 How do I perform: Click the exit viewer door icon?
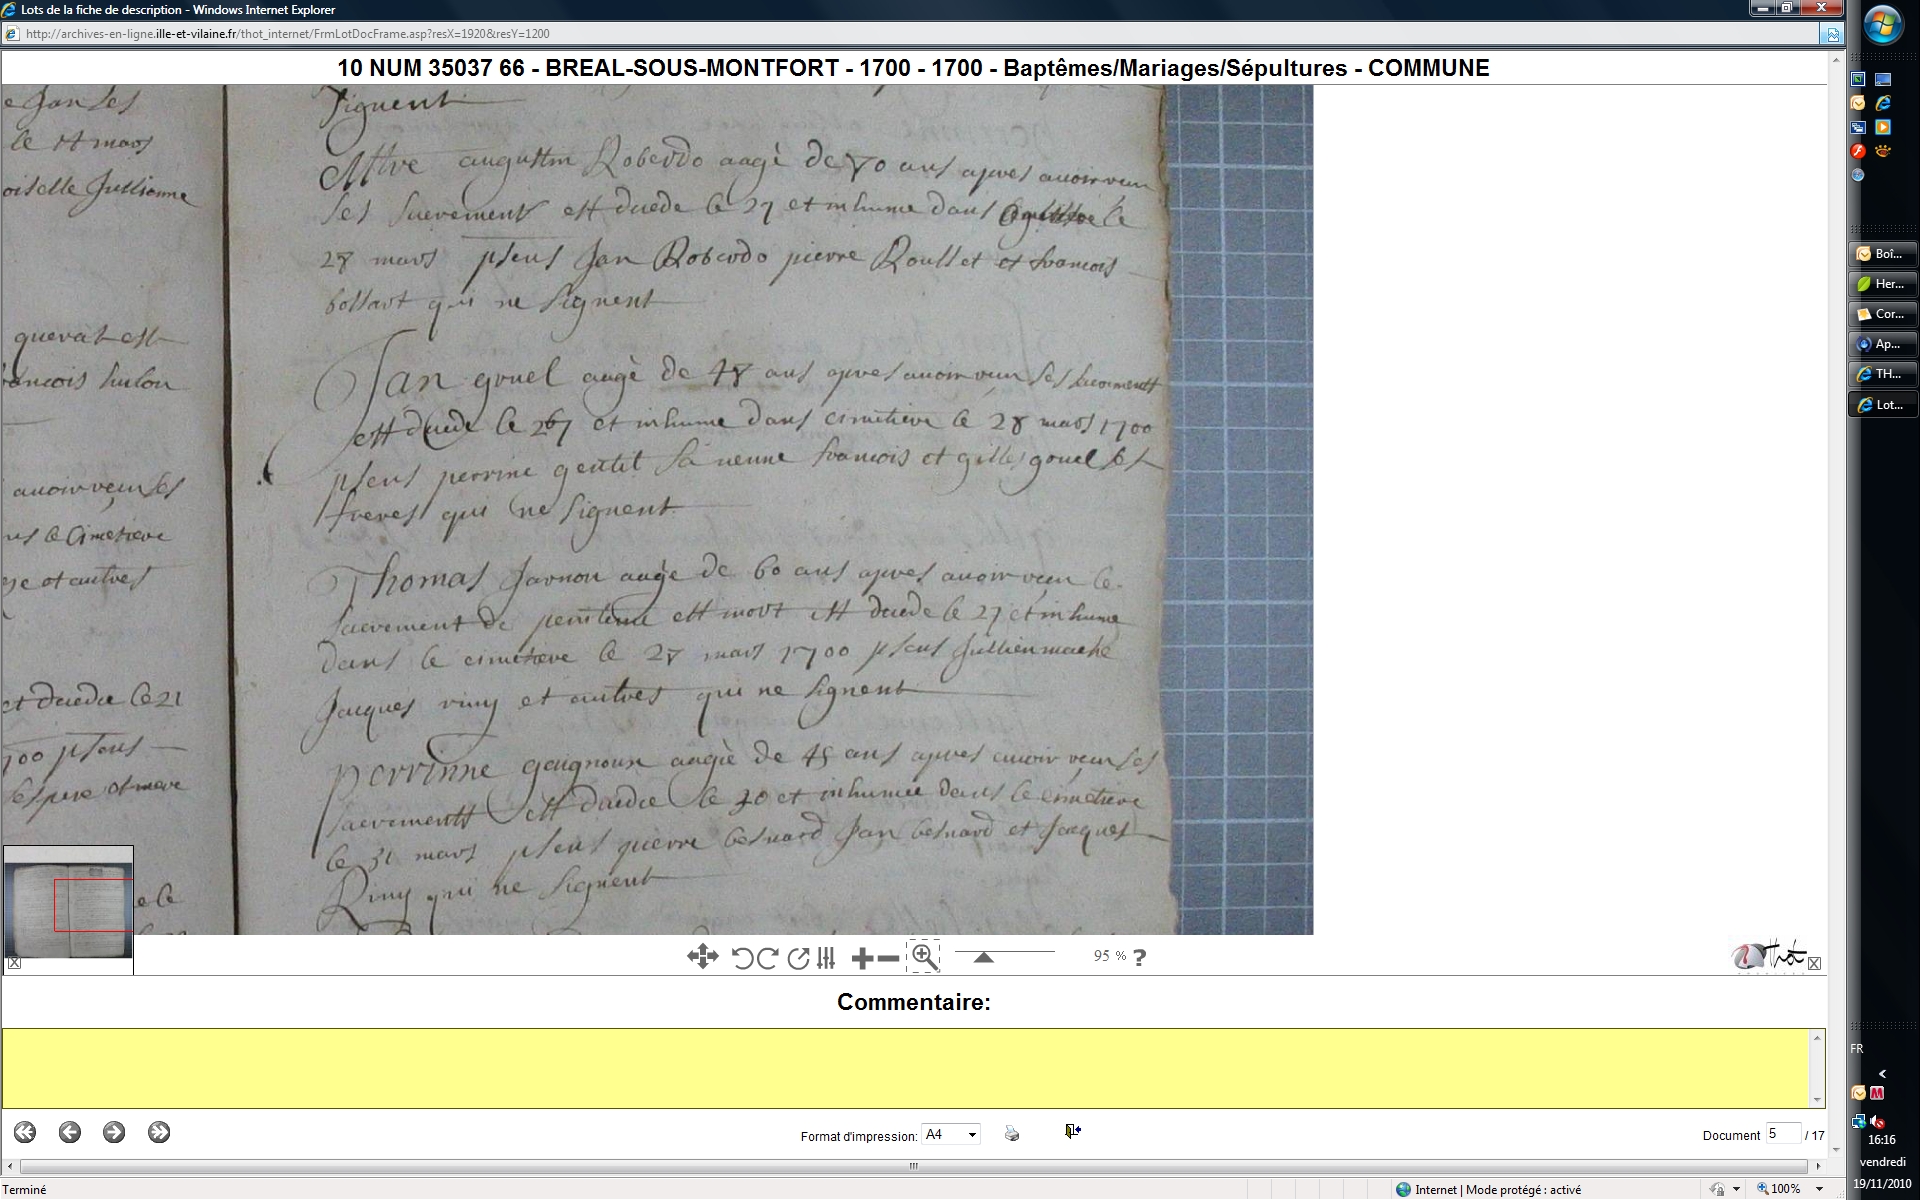point(1072,1131)
